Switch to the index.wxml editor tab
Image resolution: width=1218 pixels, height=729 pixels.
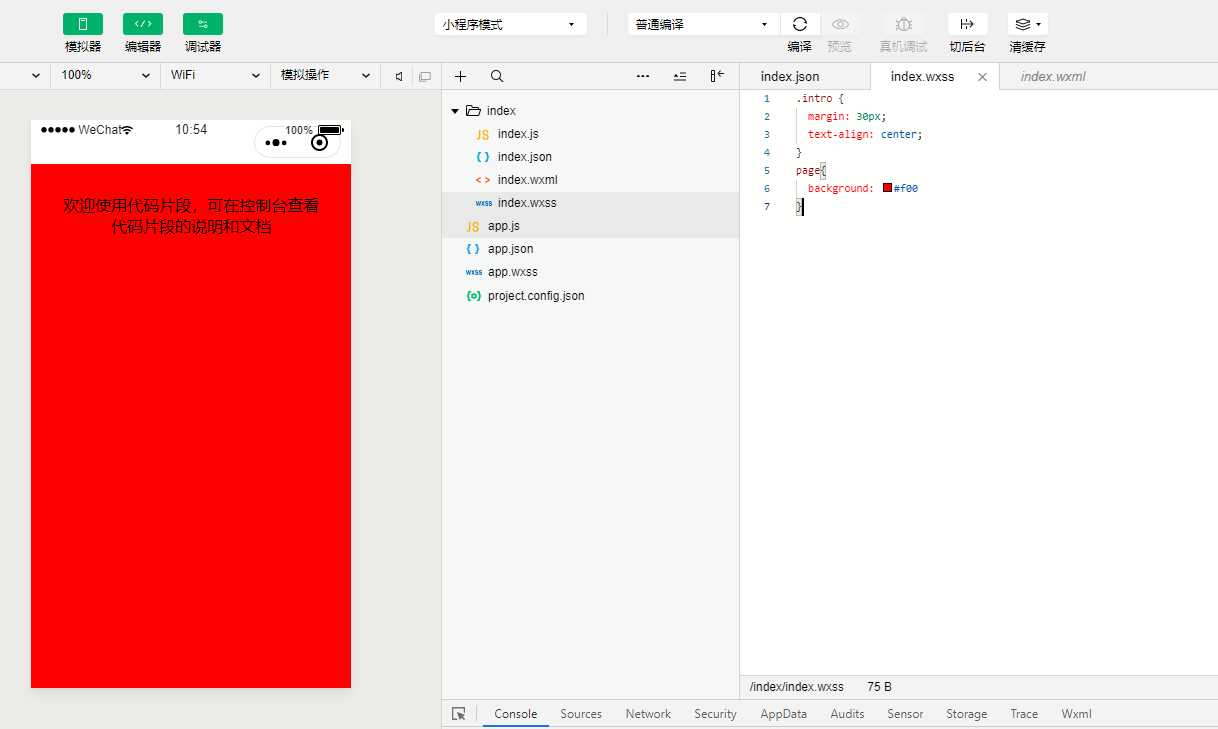click(x=1053, y=76)
